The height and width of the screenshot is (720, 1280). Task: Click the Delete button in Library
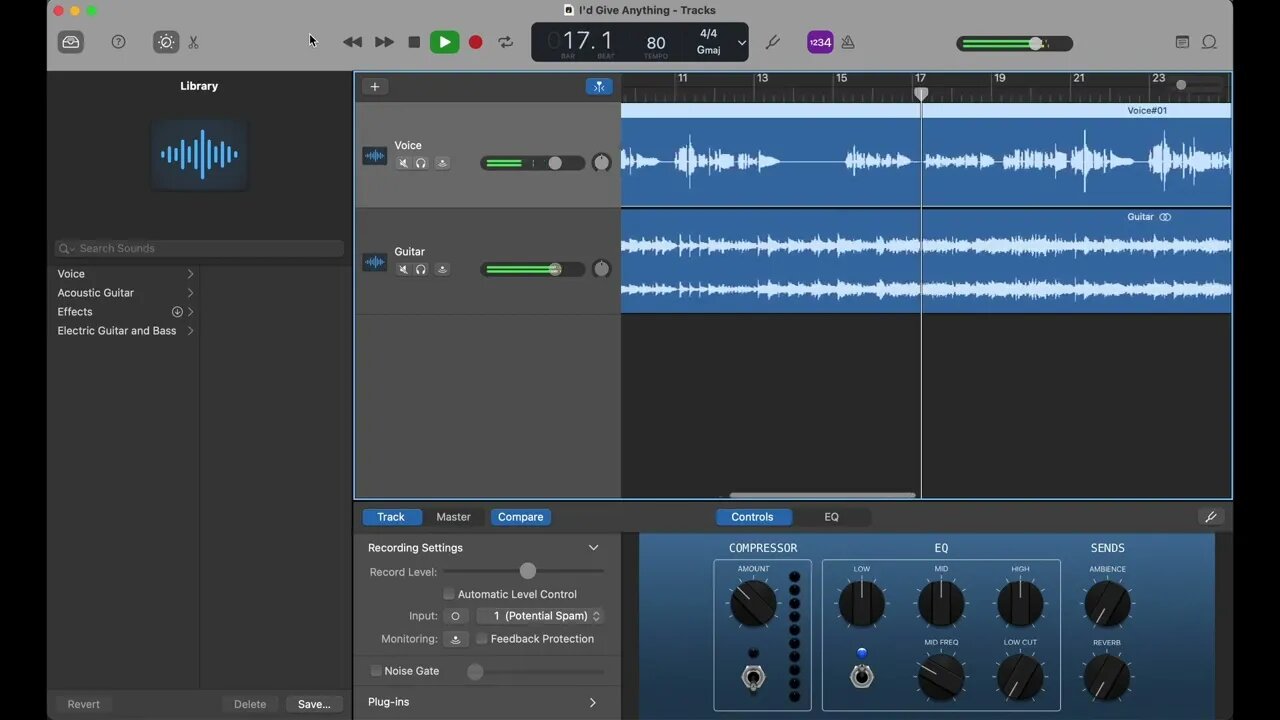click(x=250, y=704)
